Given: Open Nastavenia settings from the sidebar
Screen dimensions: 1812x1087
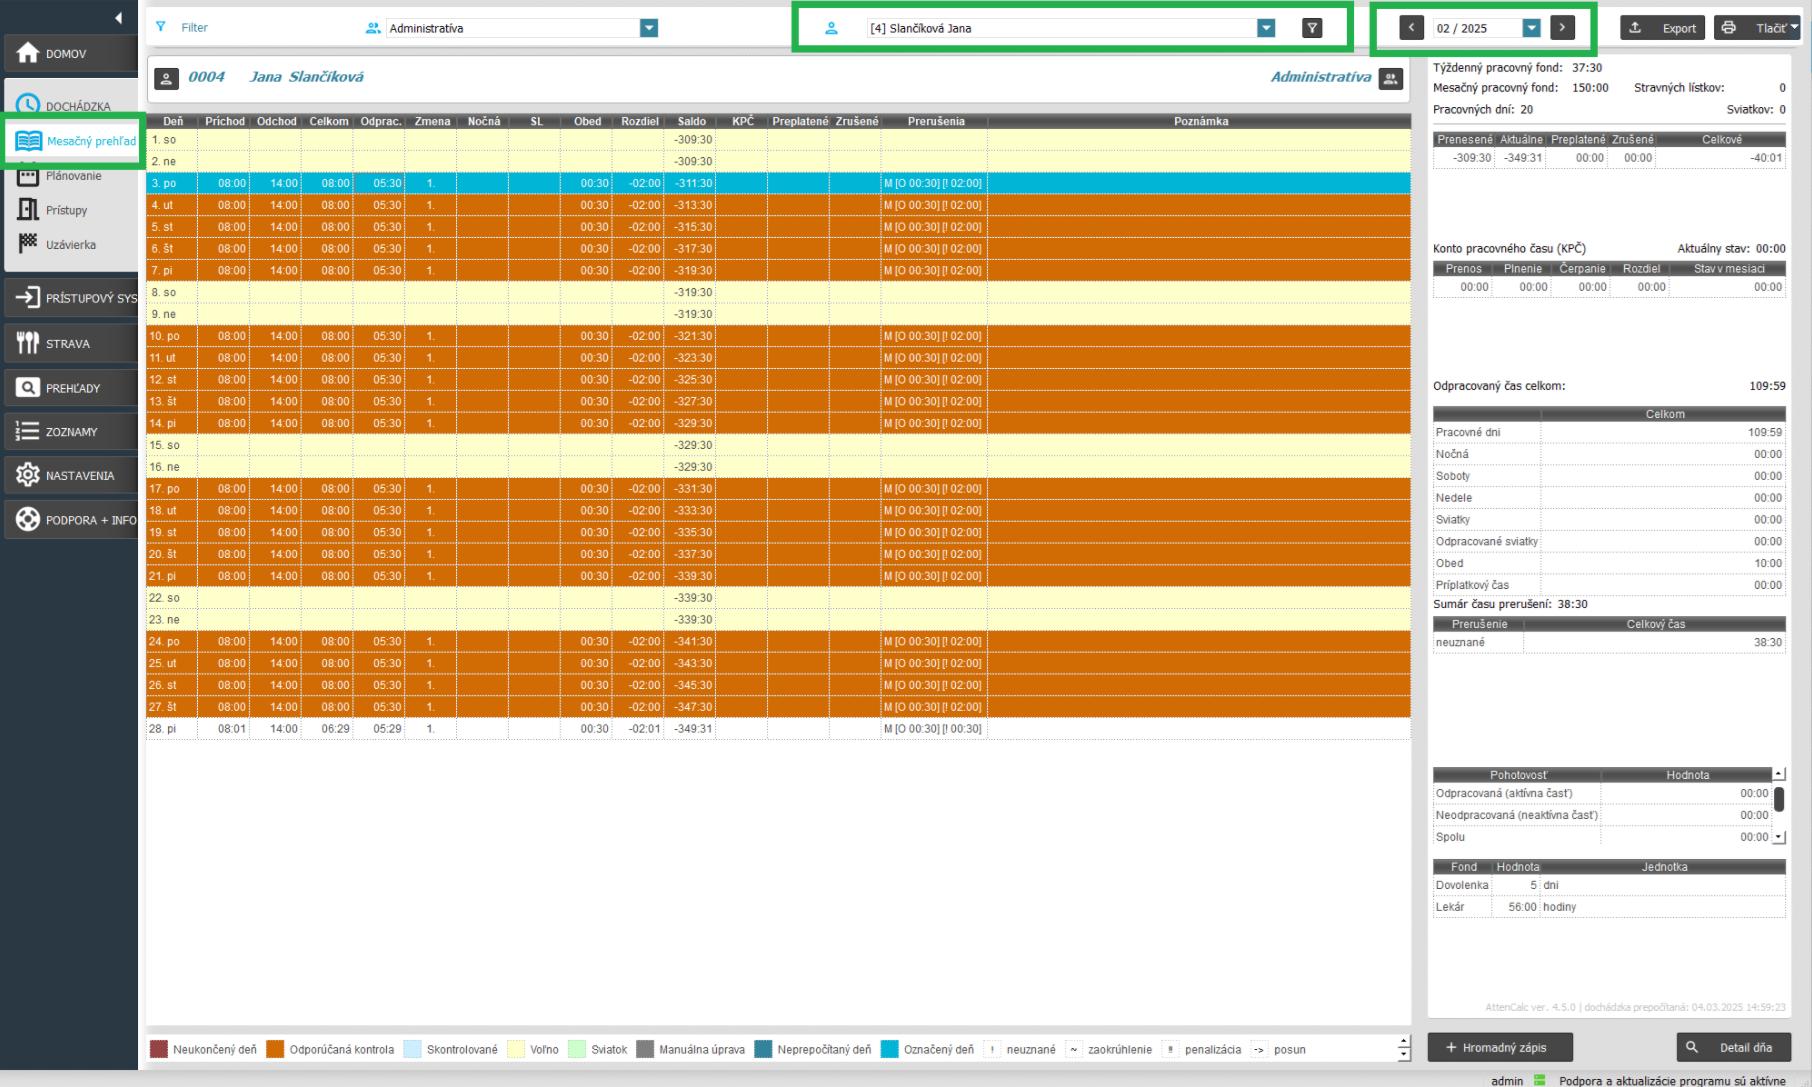Looking at the screenshot, I should pyautogui.click(x=68, y=476).
